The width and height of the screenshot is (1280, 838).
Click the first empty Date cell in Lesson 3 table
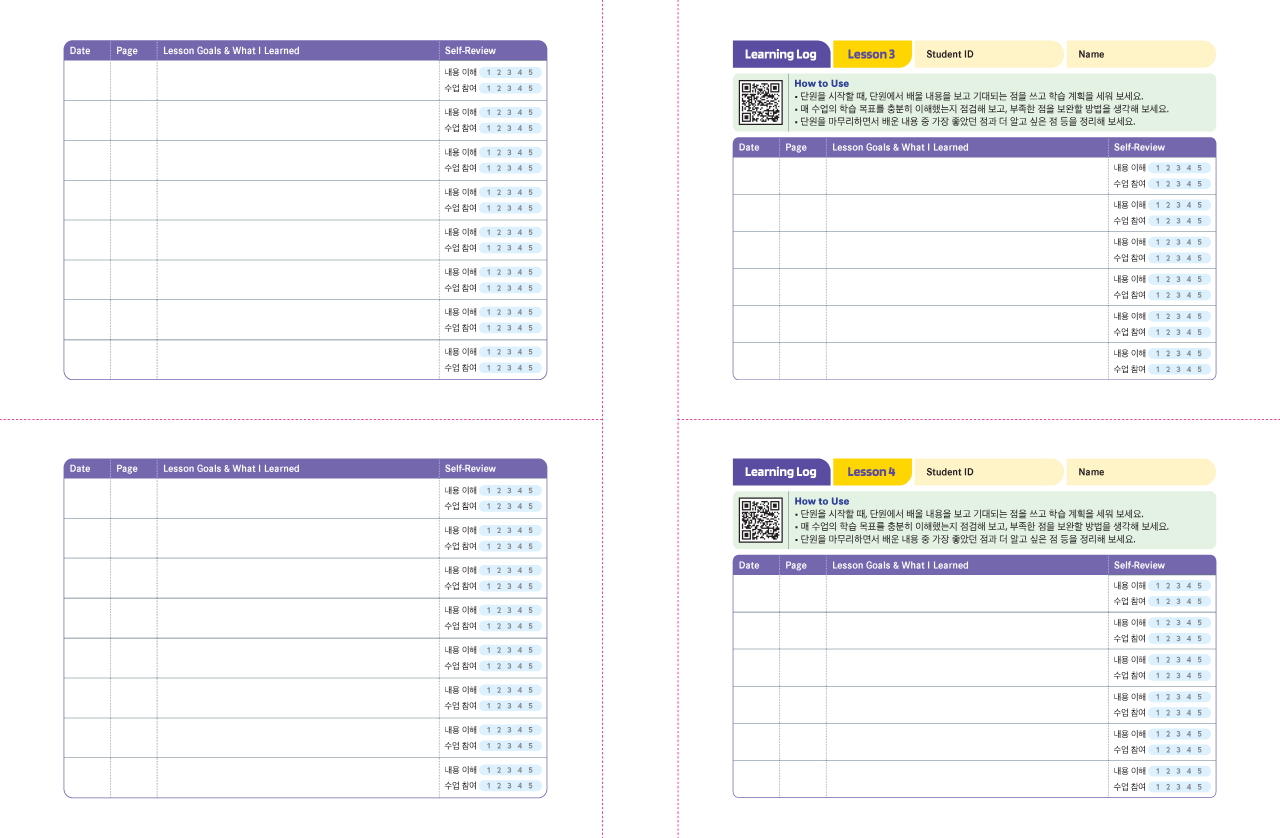tap(756, 176)
